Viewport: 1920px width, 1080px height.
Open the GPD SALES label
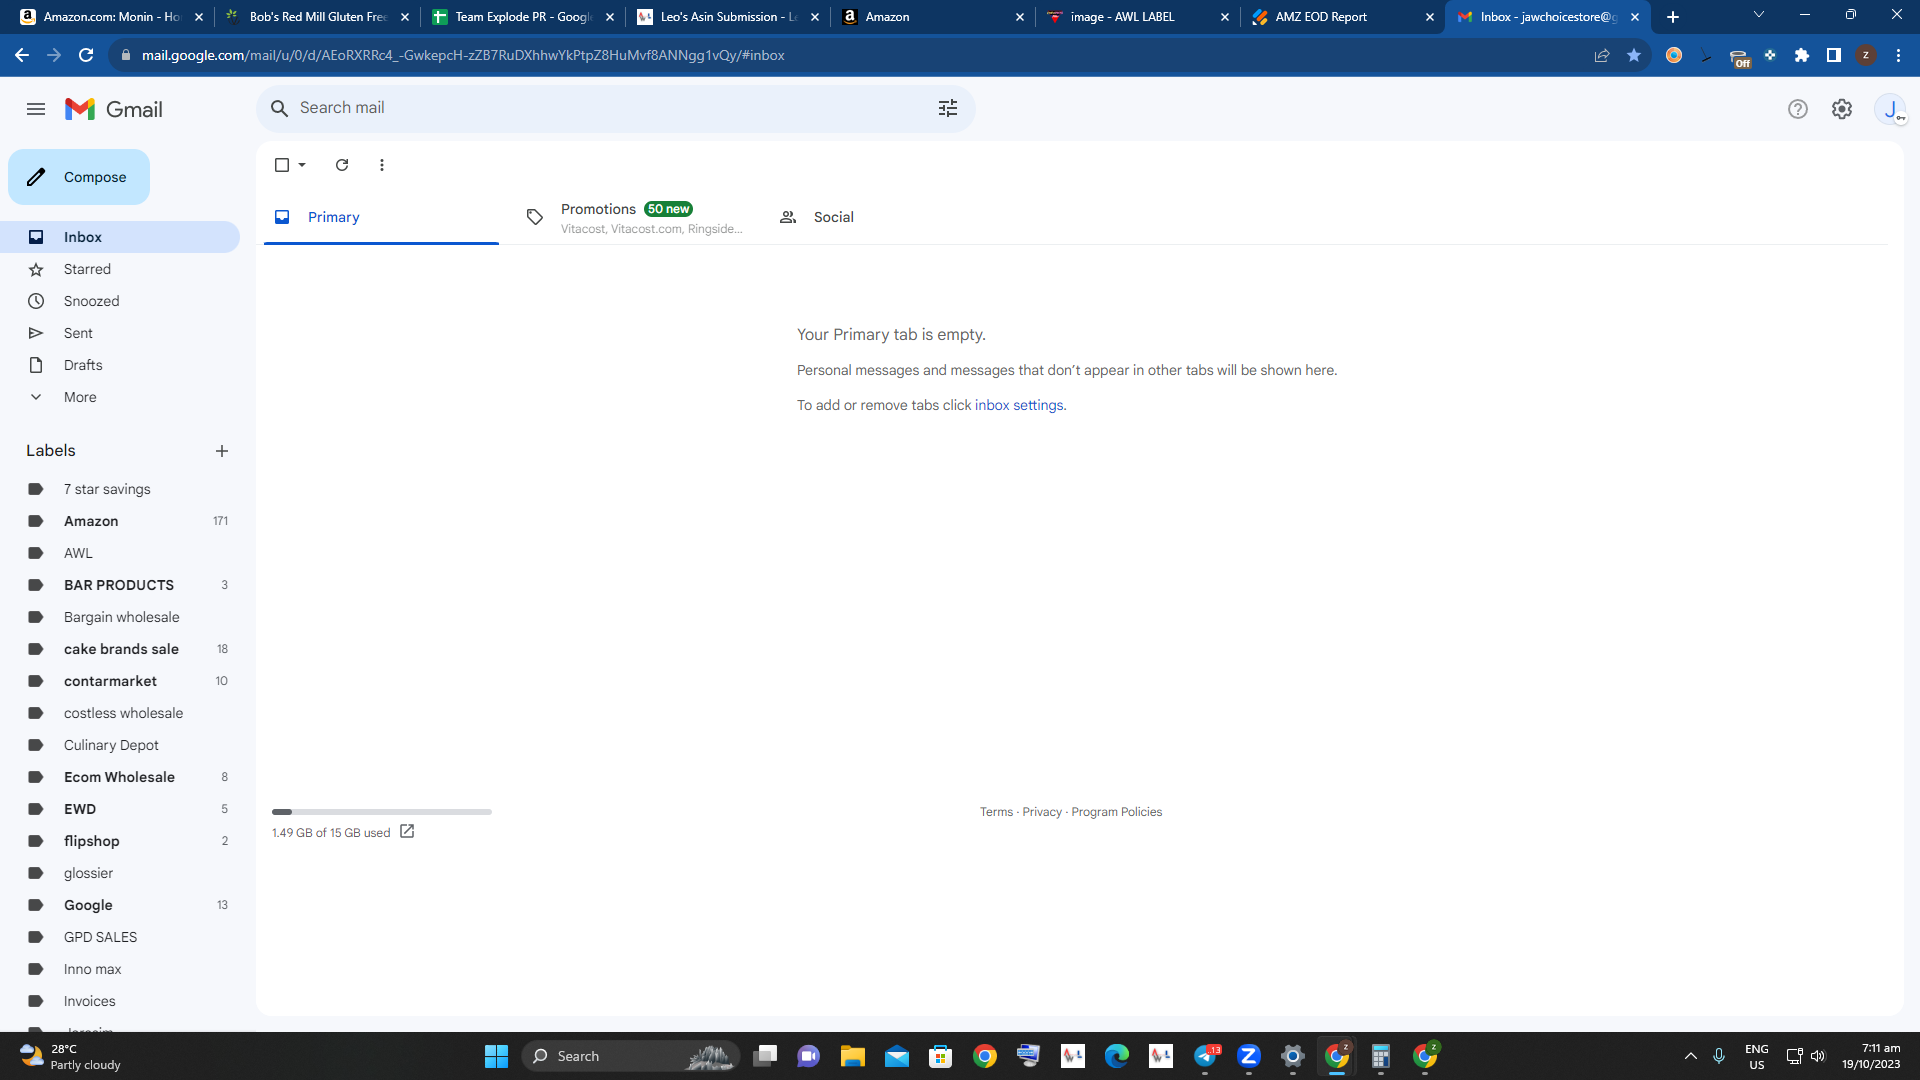(x=120, y=937)
